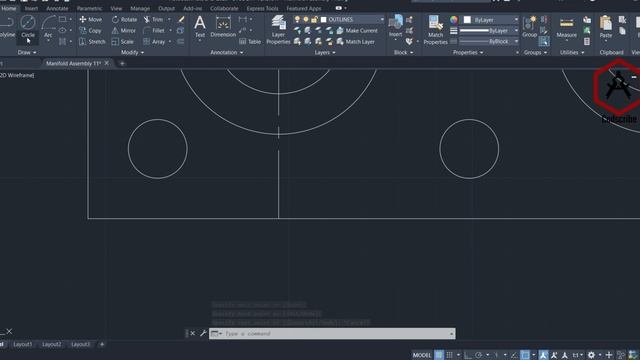Toggle polar tracking in status bar
This screenshot has width=640, height=360.
(478, 355)
